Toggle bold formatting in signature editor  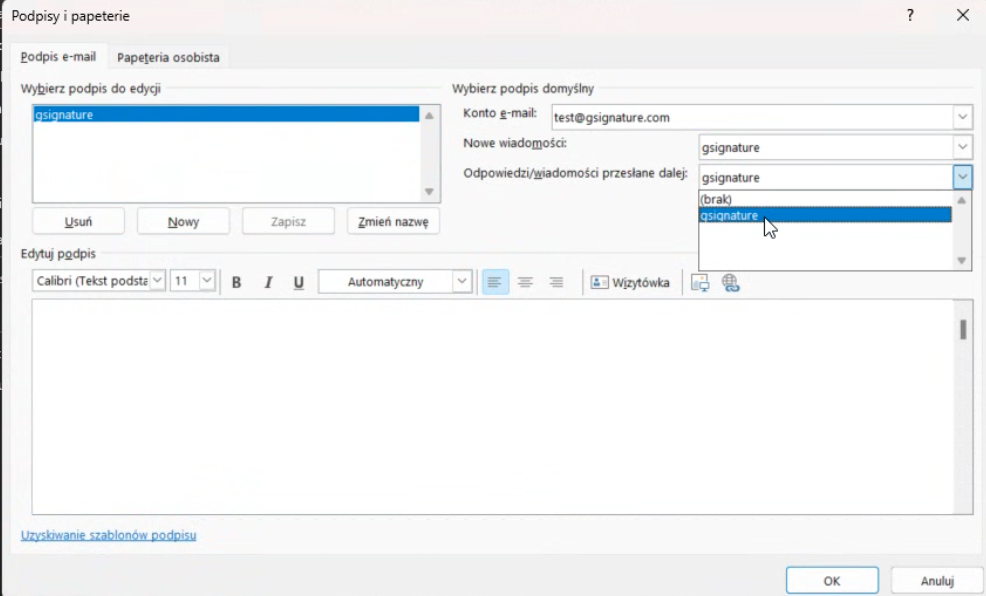[236, 282]
